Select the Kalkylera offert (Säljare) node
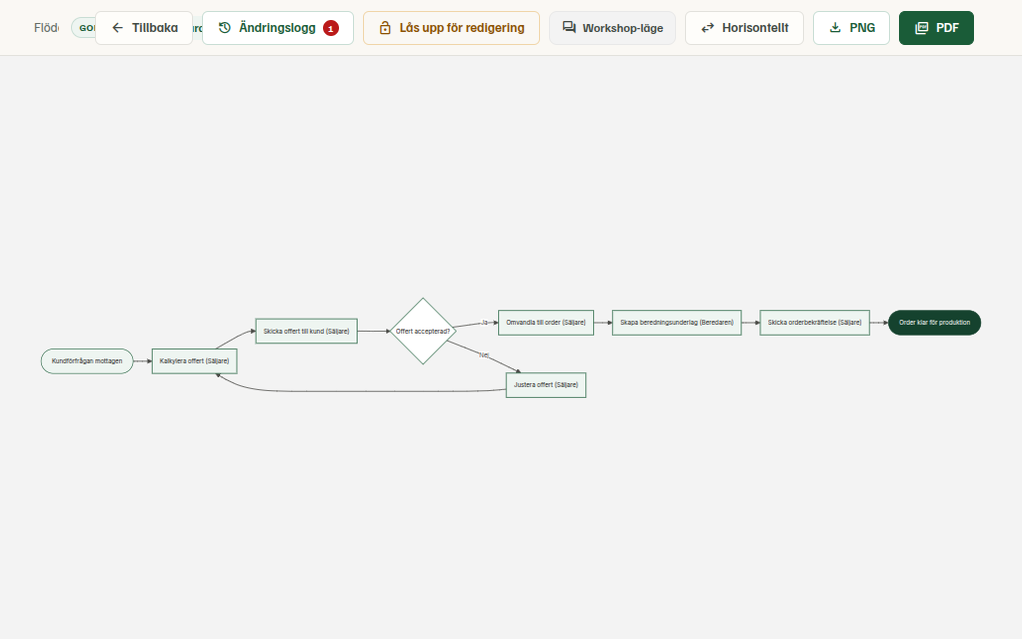 coord(194,361)
